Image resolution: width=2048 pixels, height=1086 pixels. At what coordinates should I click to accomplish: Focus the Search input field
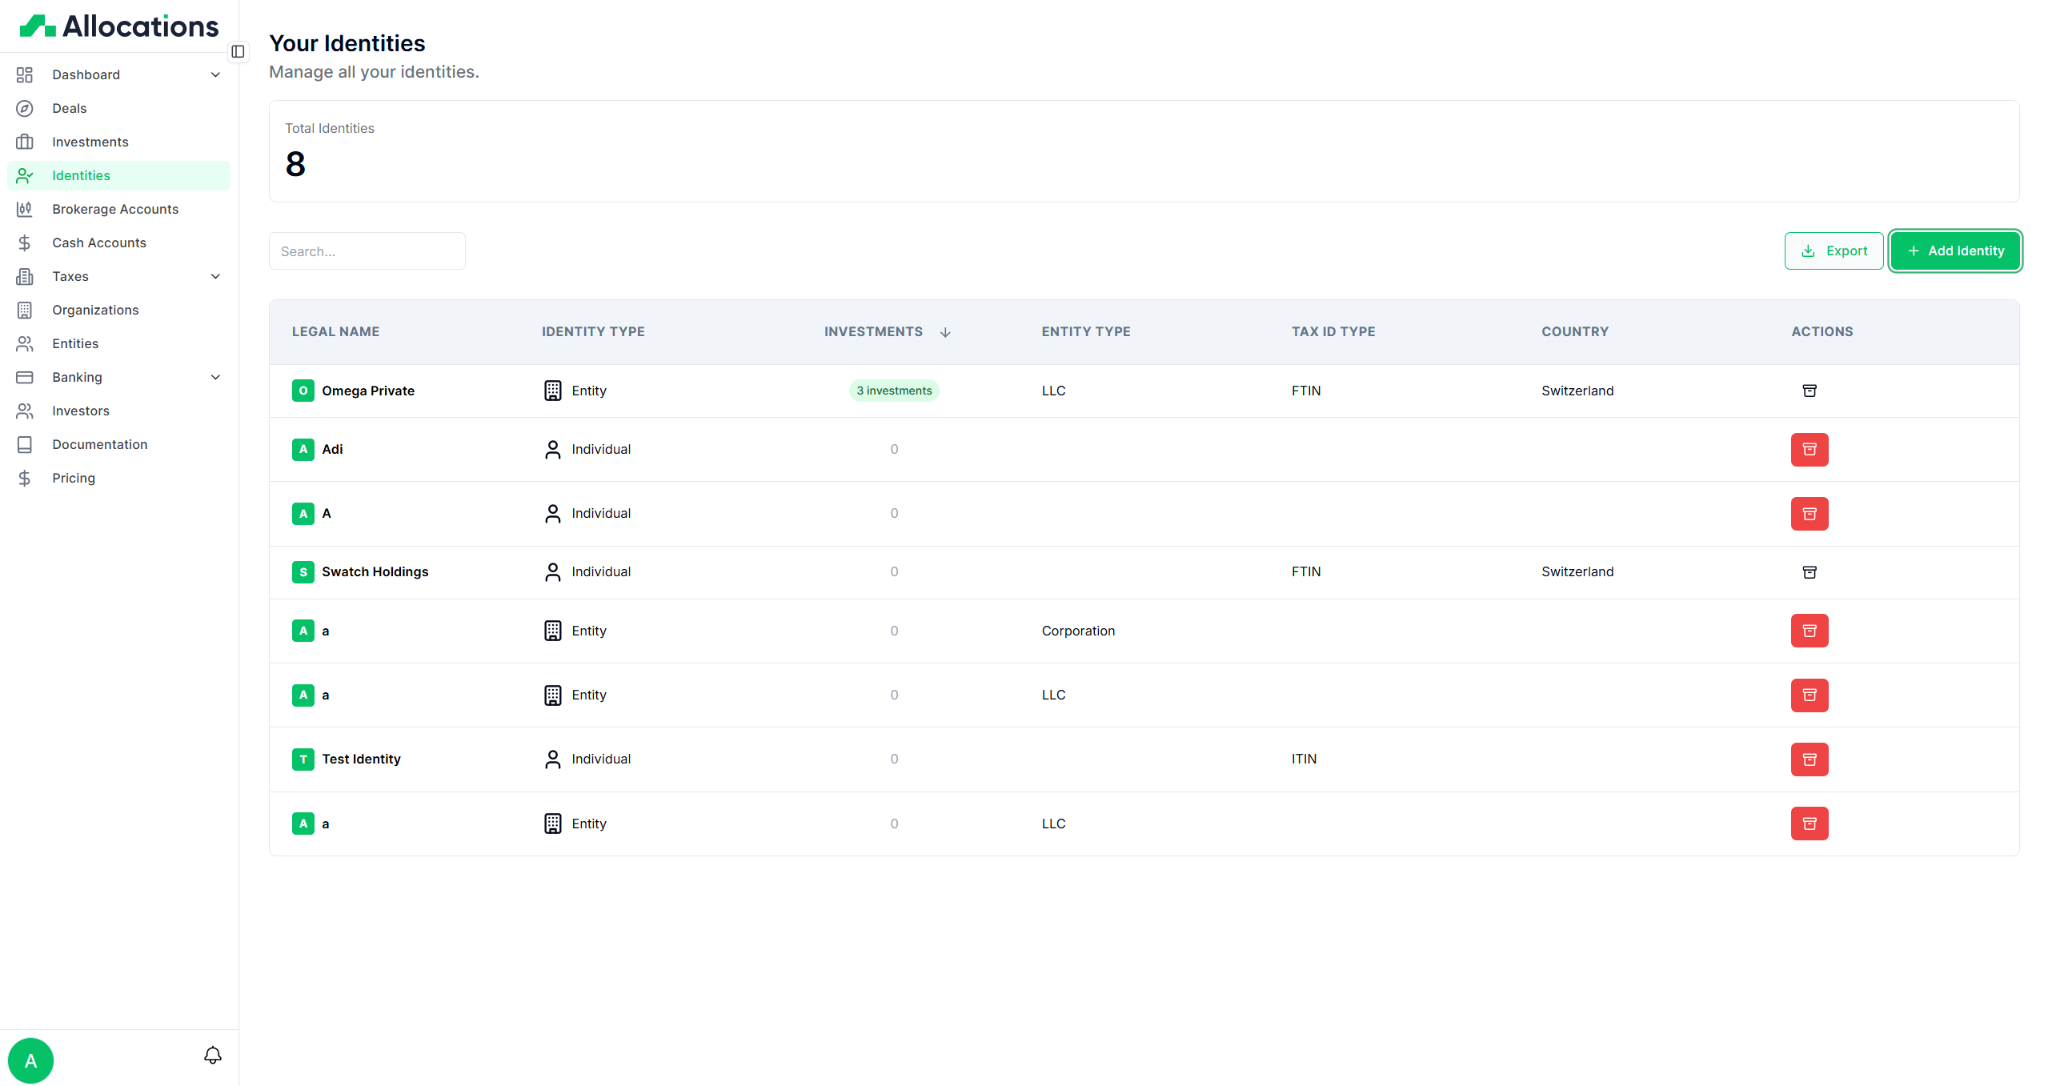tap(367, 251)
